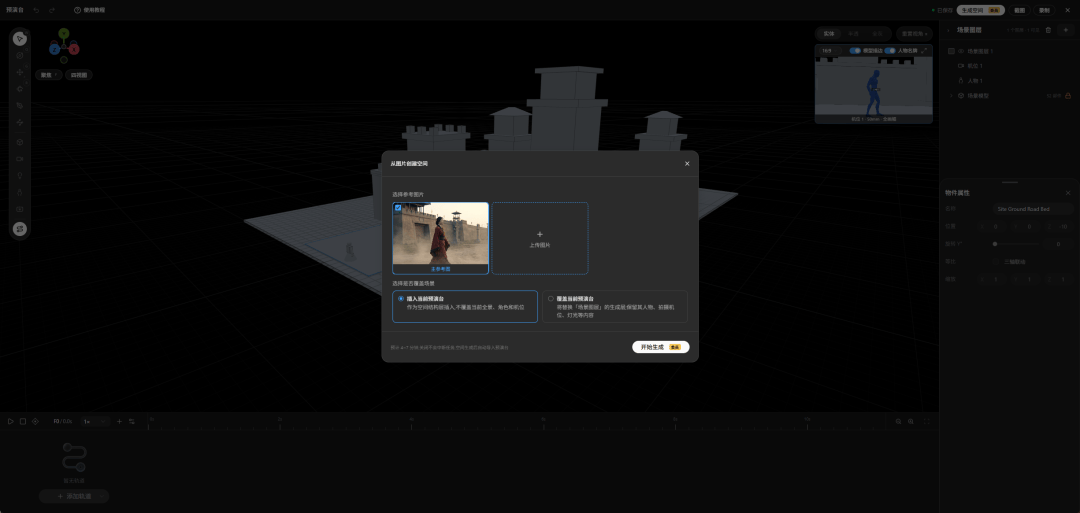The image size is (1080, 513).
Task: Toggle the model outline switch in preview
Action: (855, 50)
